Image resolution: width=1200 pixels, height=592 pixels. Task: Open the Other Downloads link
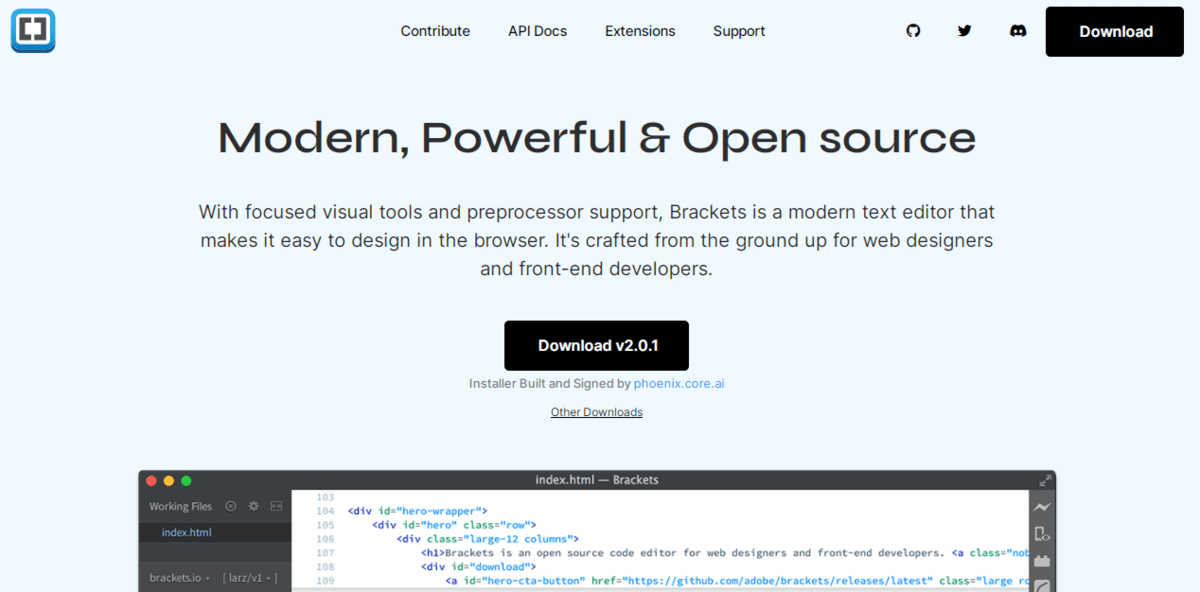(x=597, y=412)
